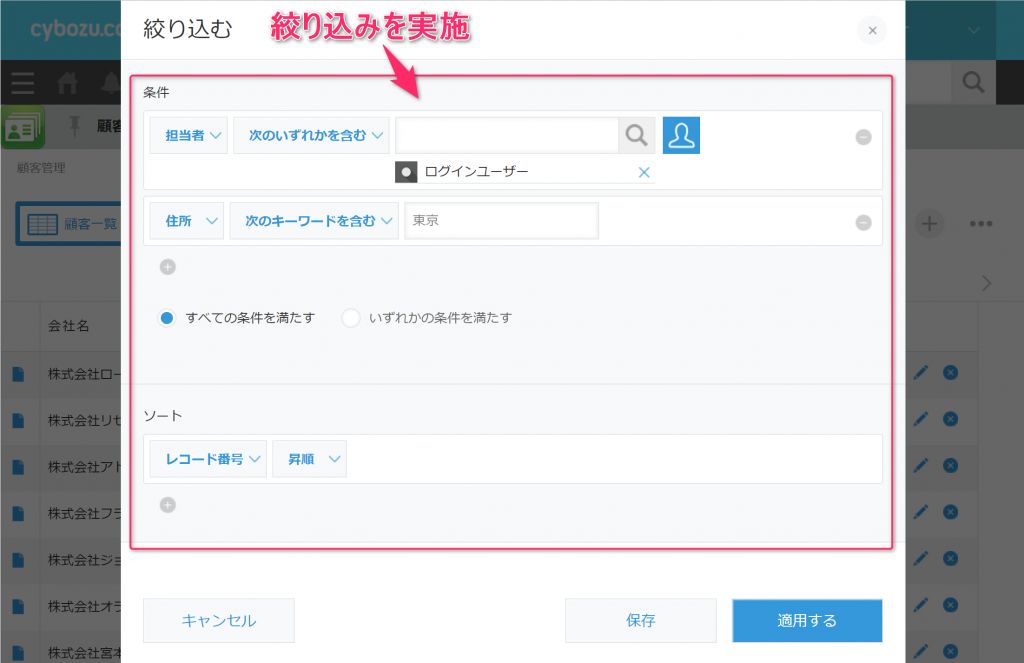Expand the top-right header chevron dropdown
This screenshot has width=1024, height=663.
click(973, 31)
